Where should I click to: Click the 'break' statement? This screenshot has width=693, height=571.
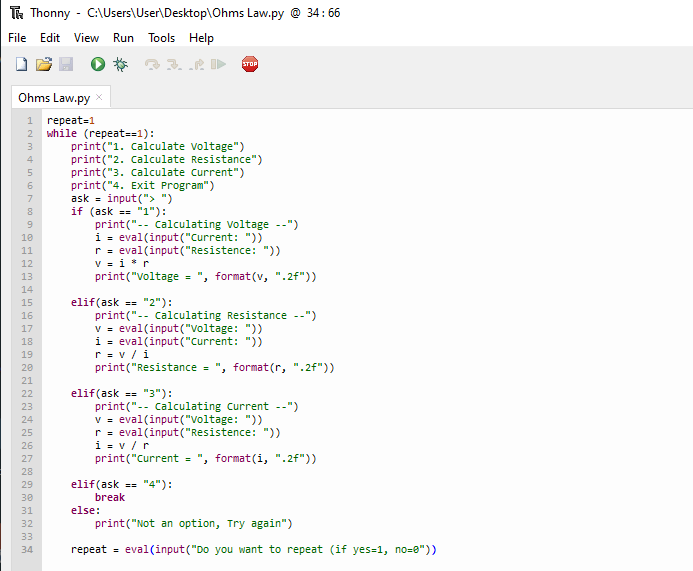(x=110, y=498)
